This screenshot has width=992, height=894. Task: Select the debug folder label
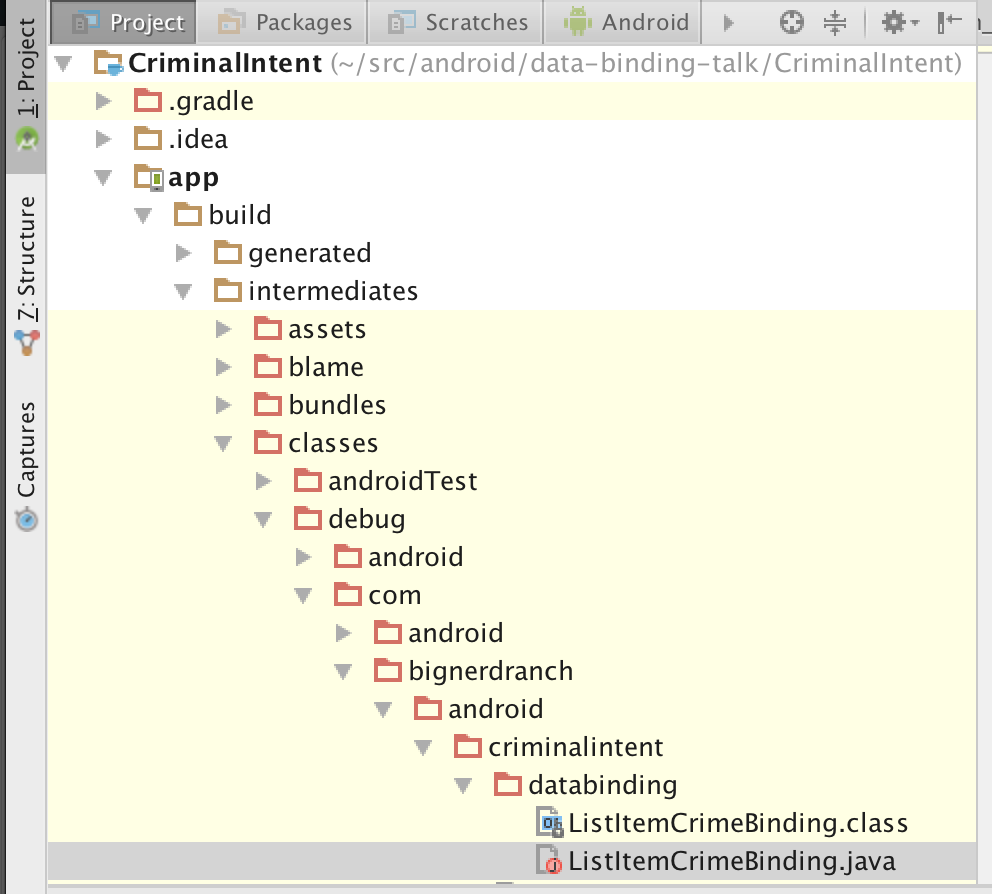[x=366, y=519]
